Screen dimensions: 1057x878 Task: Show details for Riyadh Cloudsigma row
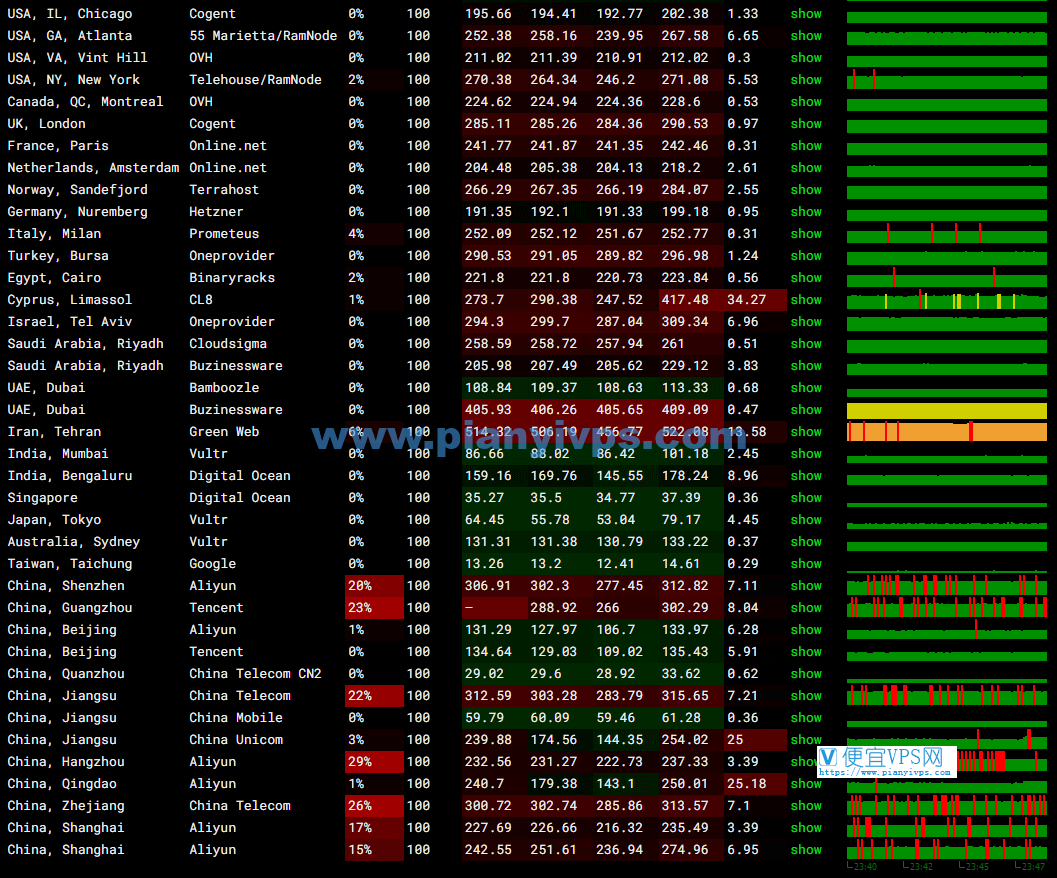806,344
